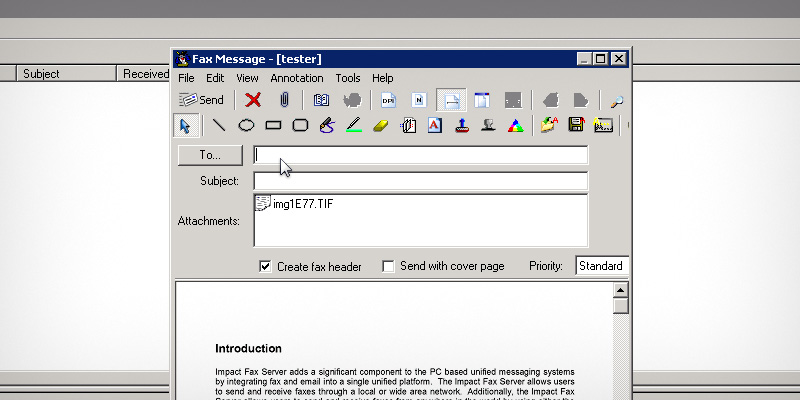Image resolution: width=800 pixels, height=400 pixels.
Task: Click the magnifier zoom icon
Action: coord(617,100)
